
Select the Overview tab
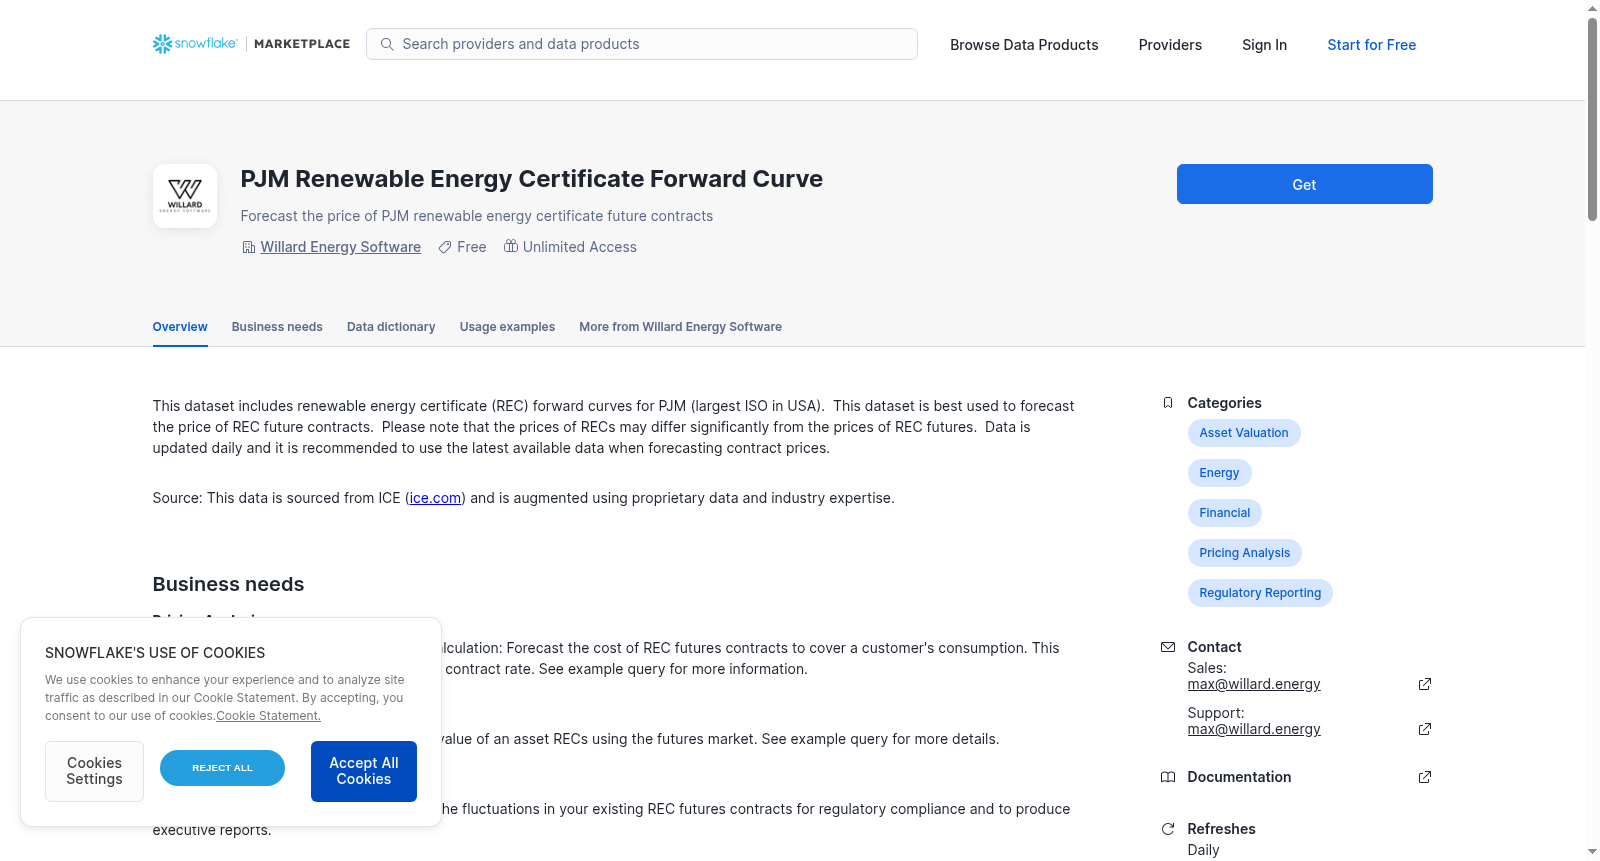[180, 327]
